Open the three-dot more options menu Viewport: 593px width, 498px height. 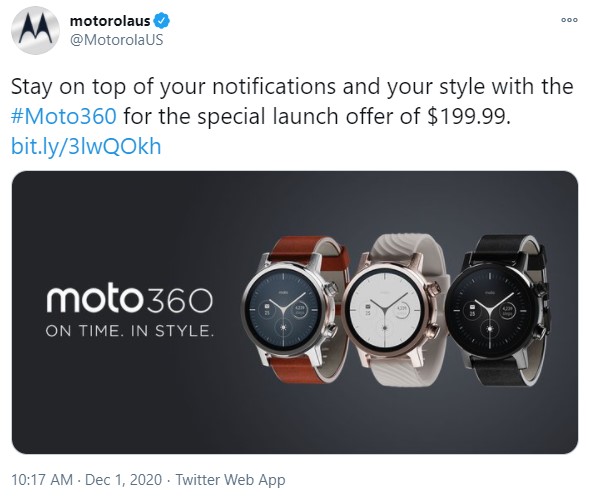[569, 20]
